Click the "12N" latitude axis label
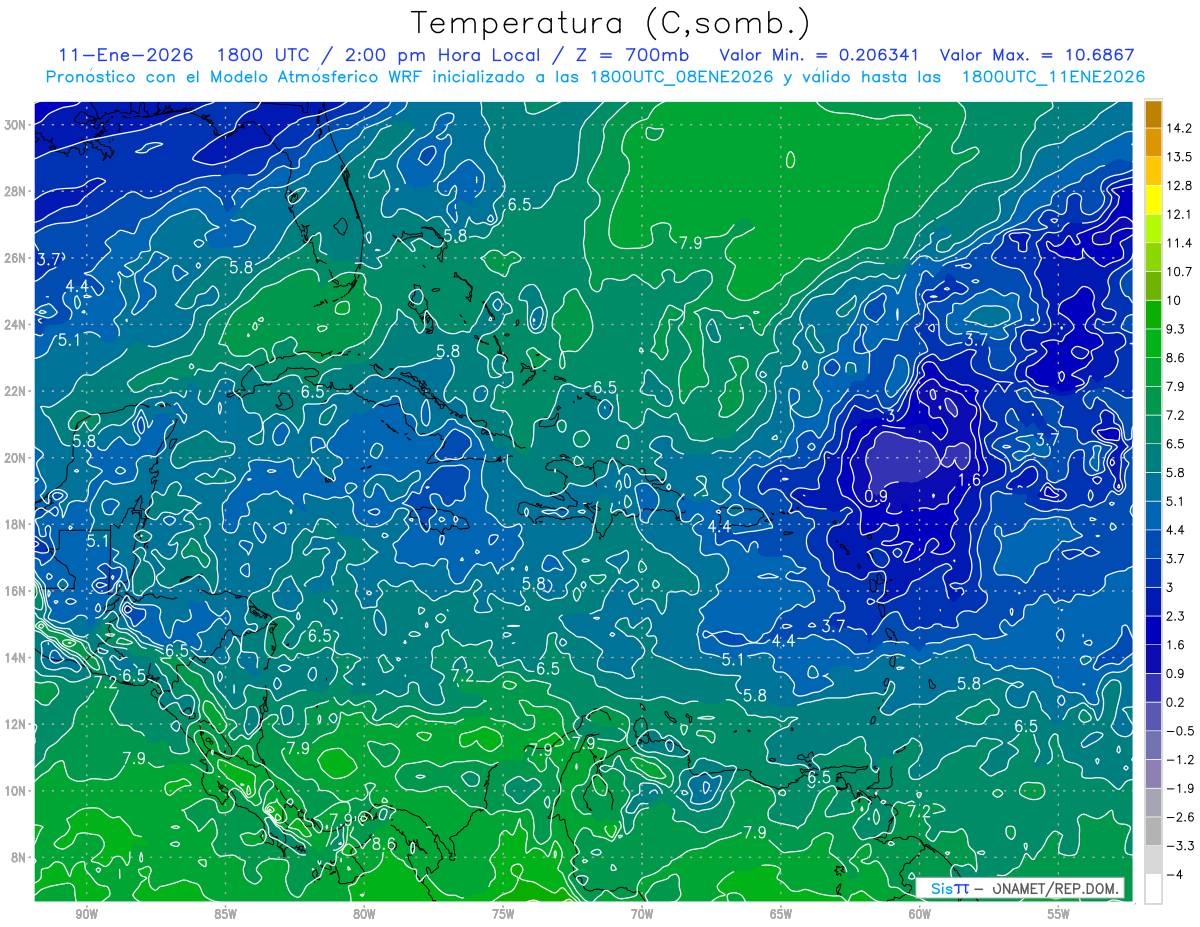The height and width of the screenshot is (927, 1200). click(x=16, y=724)
